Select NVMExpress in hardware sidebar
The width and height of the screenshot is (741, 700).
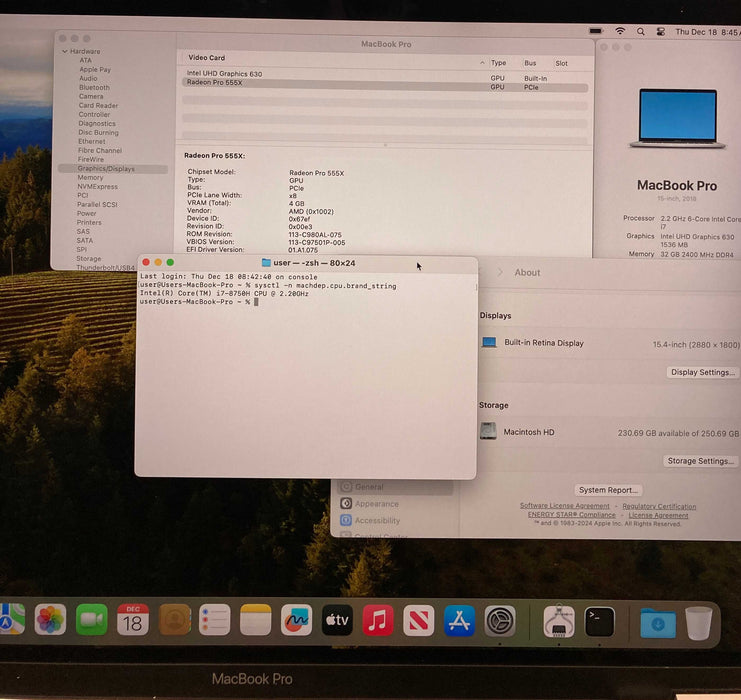click(x=97, y=187)
